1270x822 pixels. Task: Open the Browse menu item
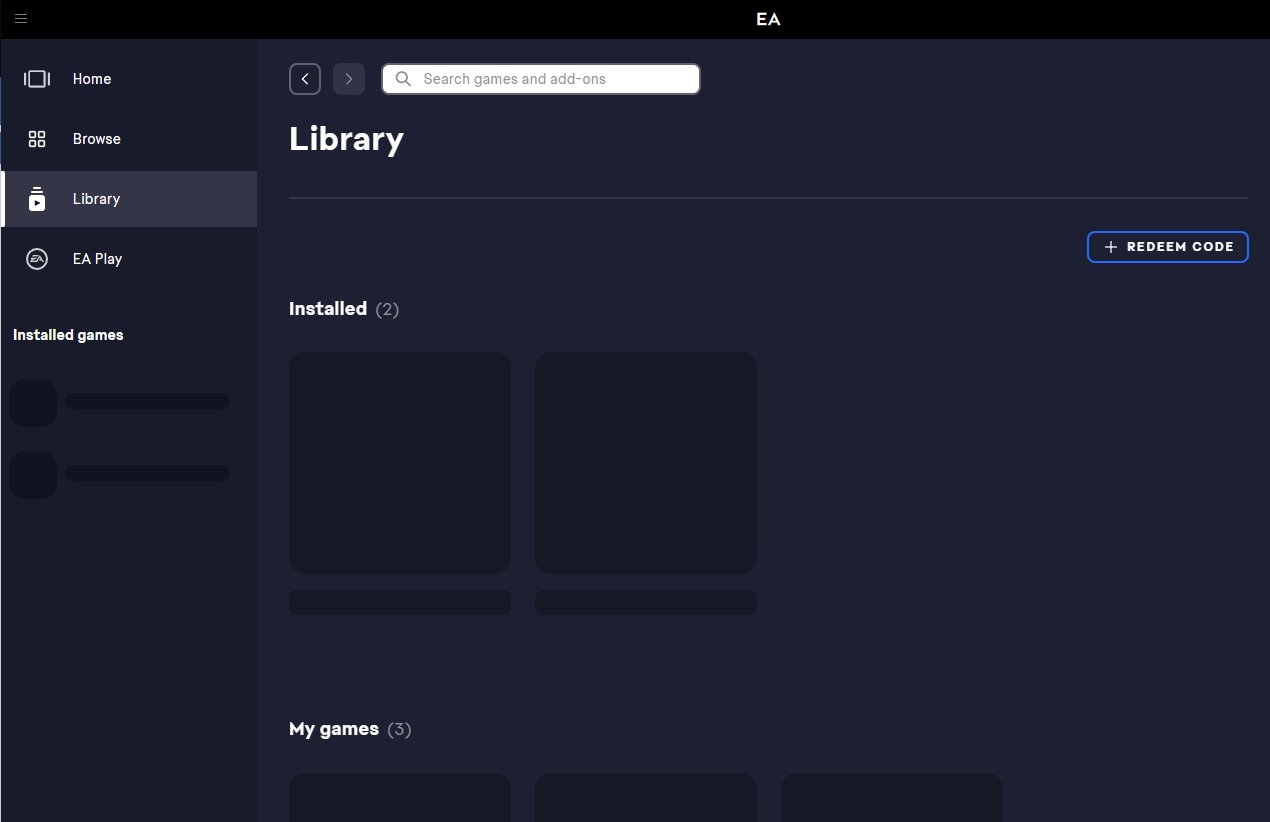click(x=129, y=139)
